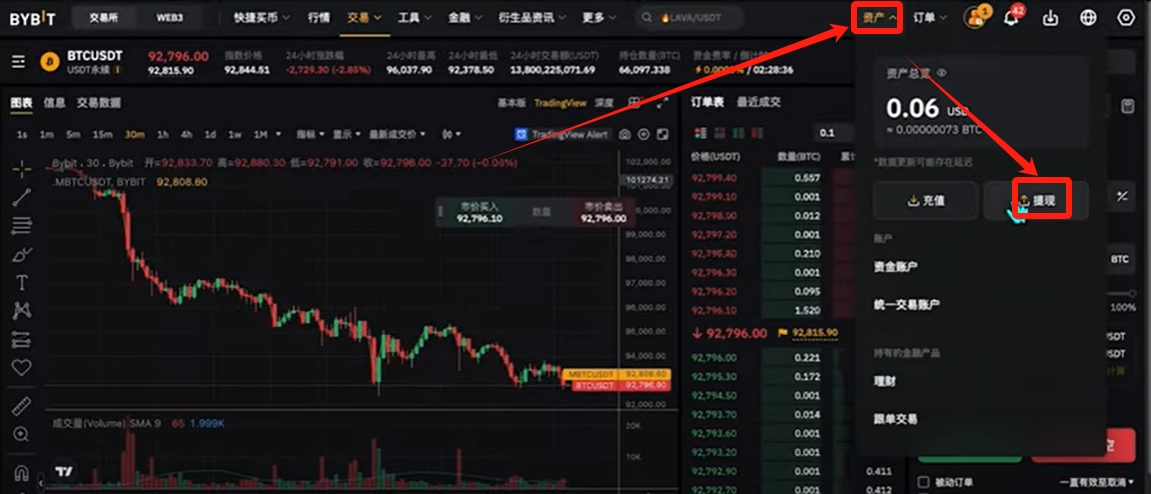This screenshot has height=494, width=1151.
Task: Open the 指标 indicators dropdown
Action: (311, 134)
